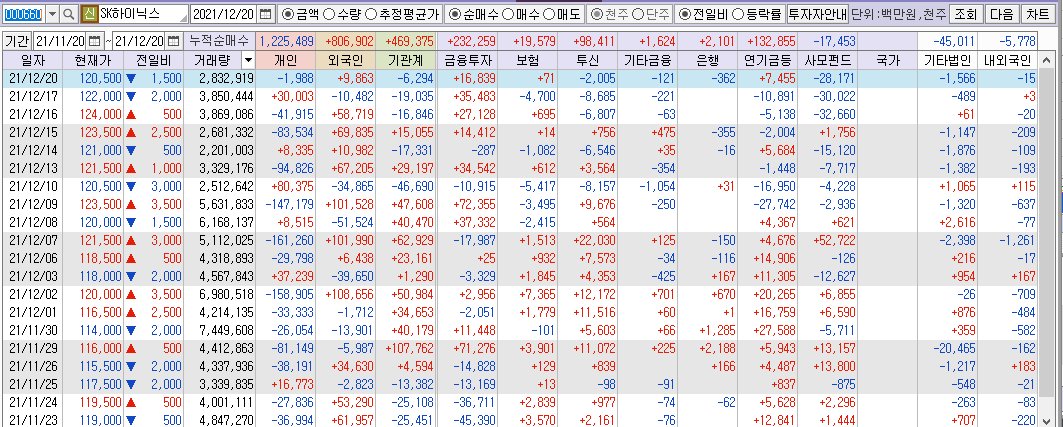
Task: Click the 기타법인 column header
Action: (948, 60)
